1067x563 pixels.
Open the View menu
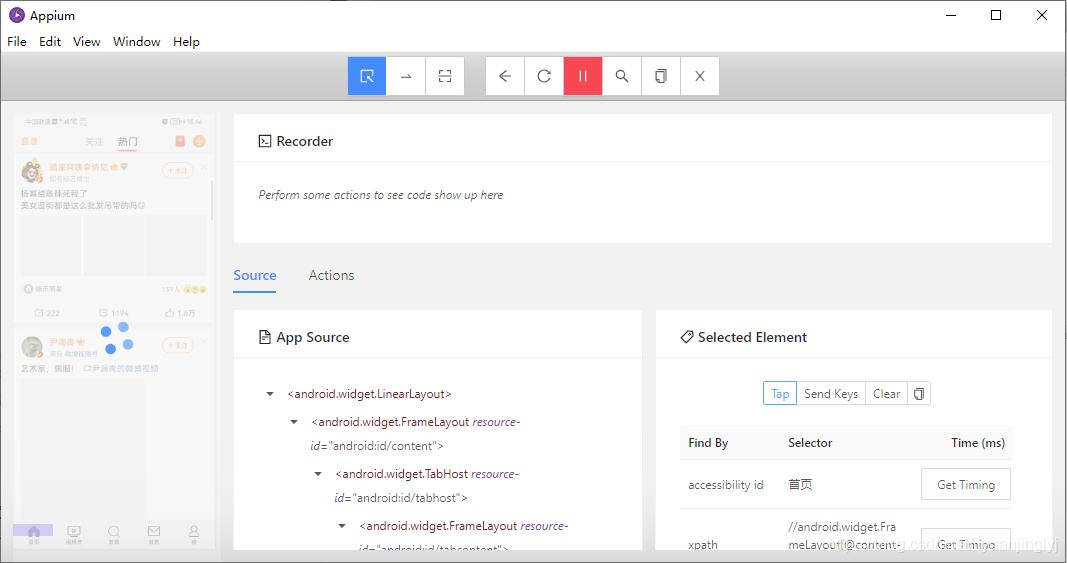(87, 42)
